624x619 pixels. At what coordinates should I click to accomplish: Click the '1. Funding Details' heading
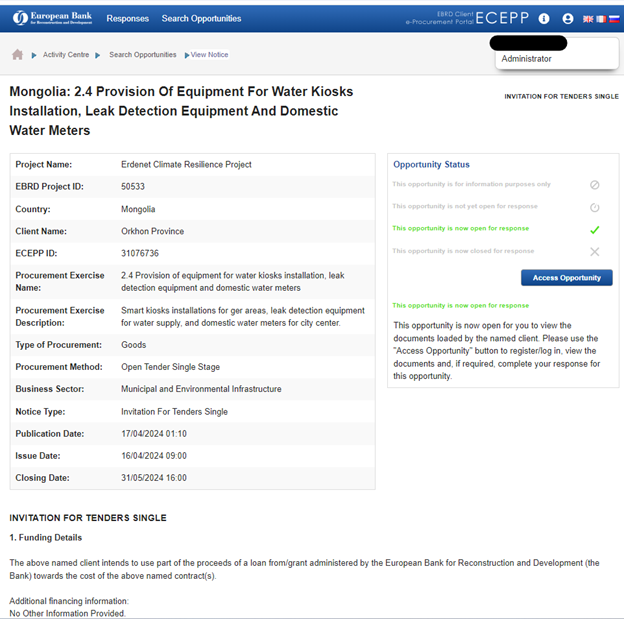tap(46, 537)
